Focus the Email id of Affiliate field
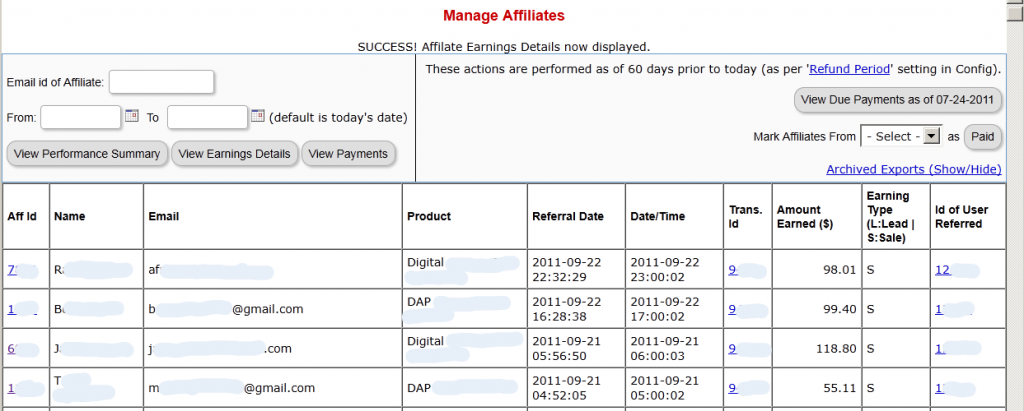1024x411 pixels. tap(161, 82)
